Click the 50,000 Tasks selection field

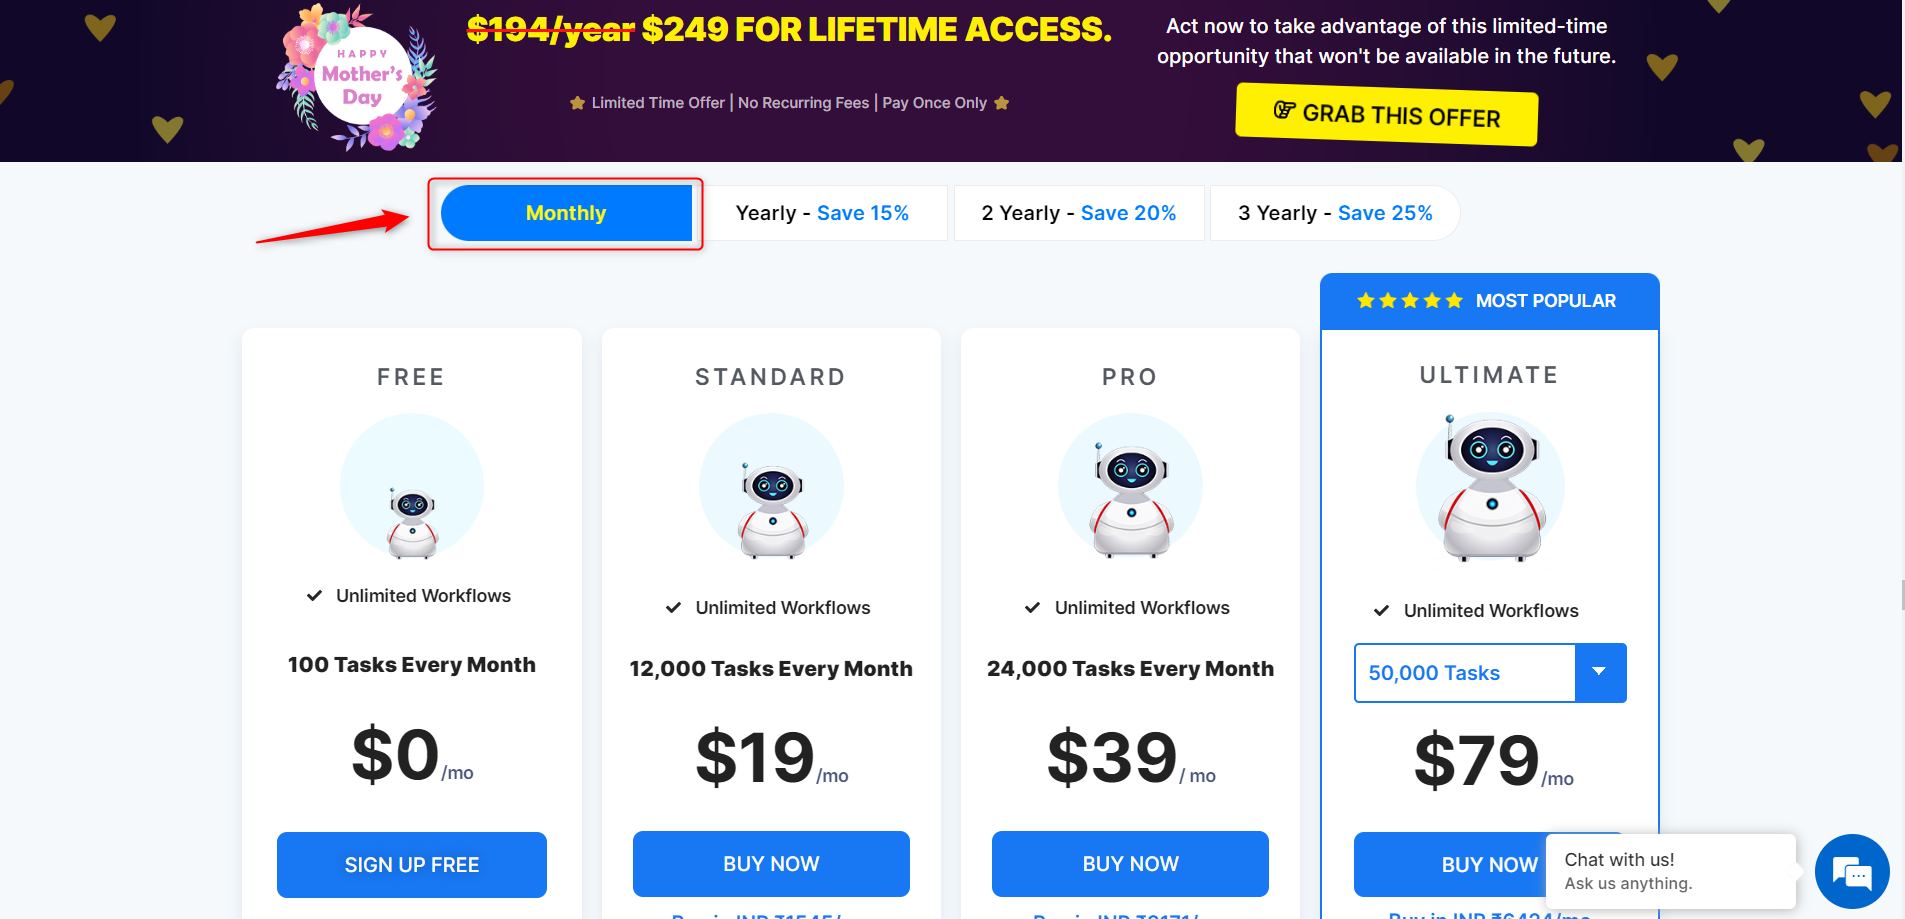(x=1465, y=673)
